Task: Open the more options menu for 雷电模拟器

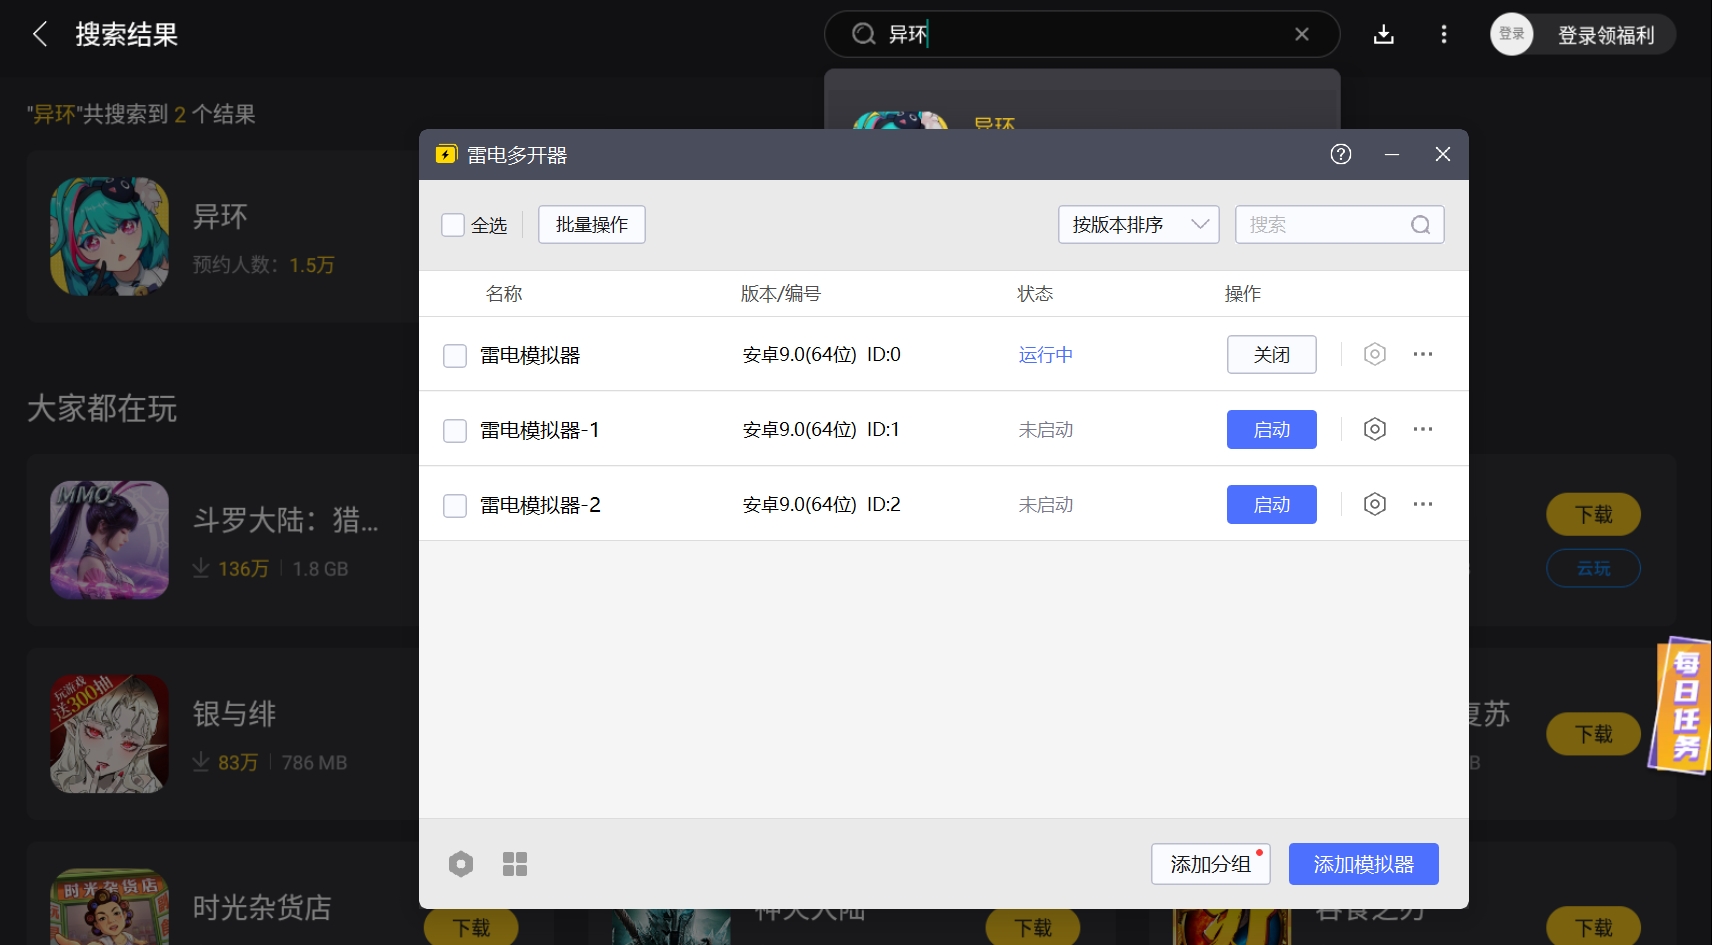Action: tap(1423, 354)
